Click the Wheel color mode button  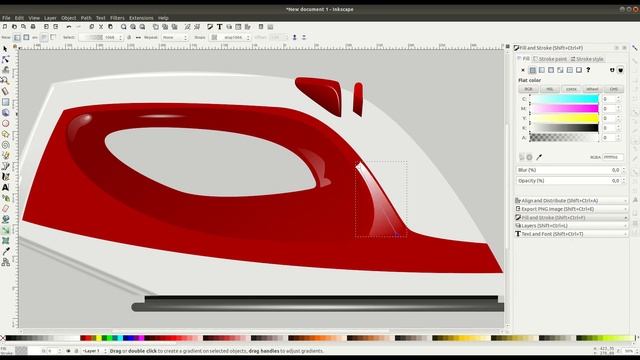tap(592, 89)
